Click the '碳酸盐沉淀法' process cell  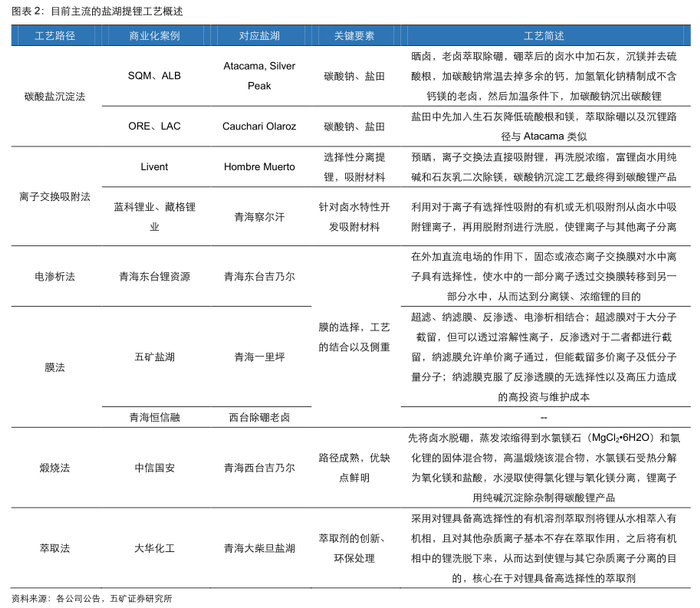click(55, 96)
